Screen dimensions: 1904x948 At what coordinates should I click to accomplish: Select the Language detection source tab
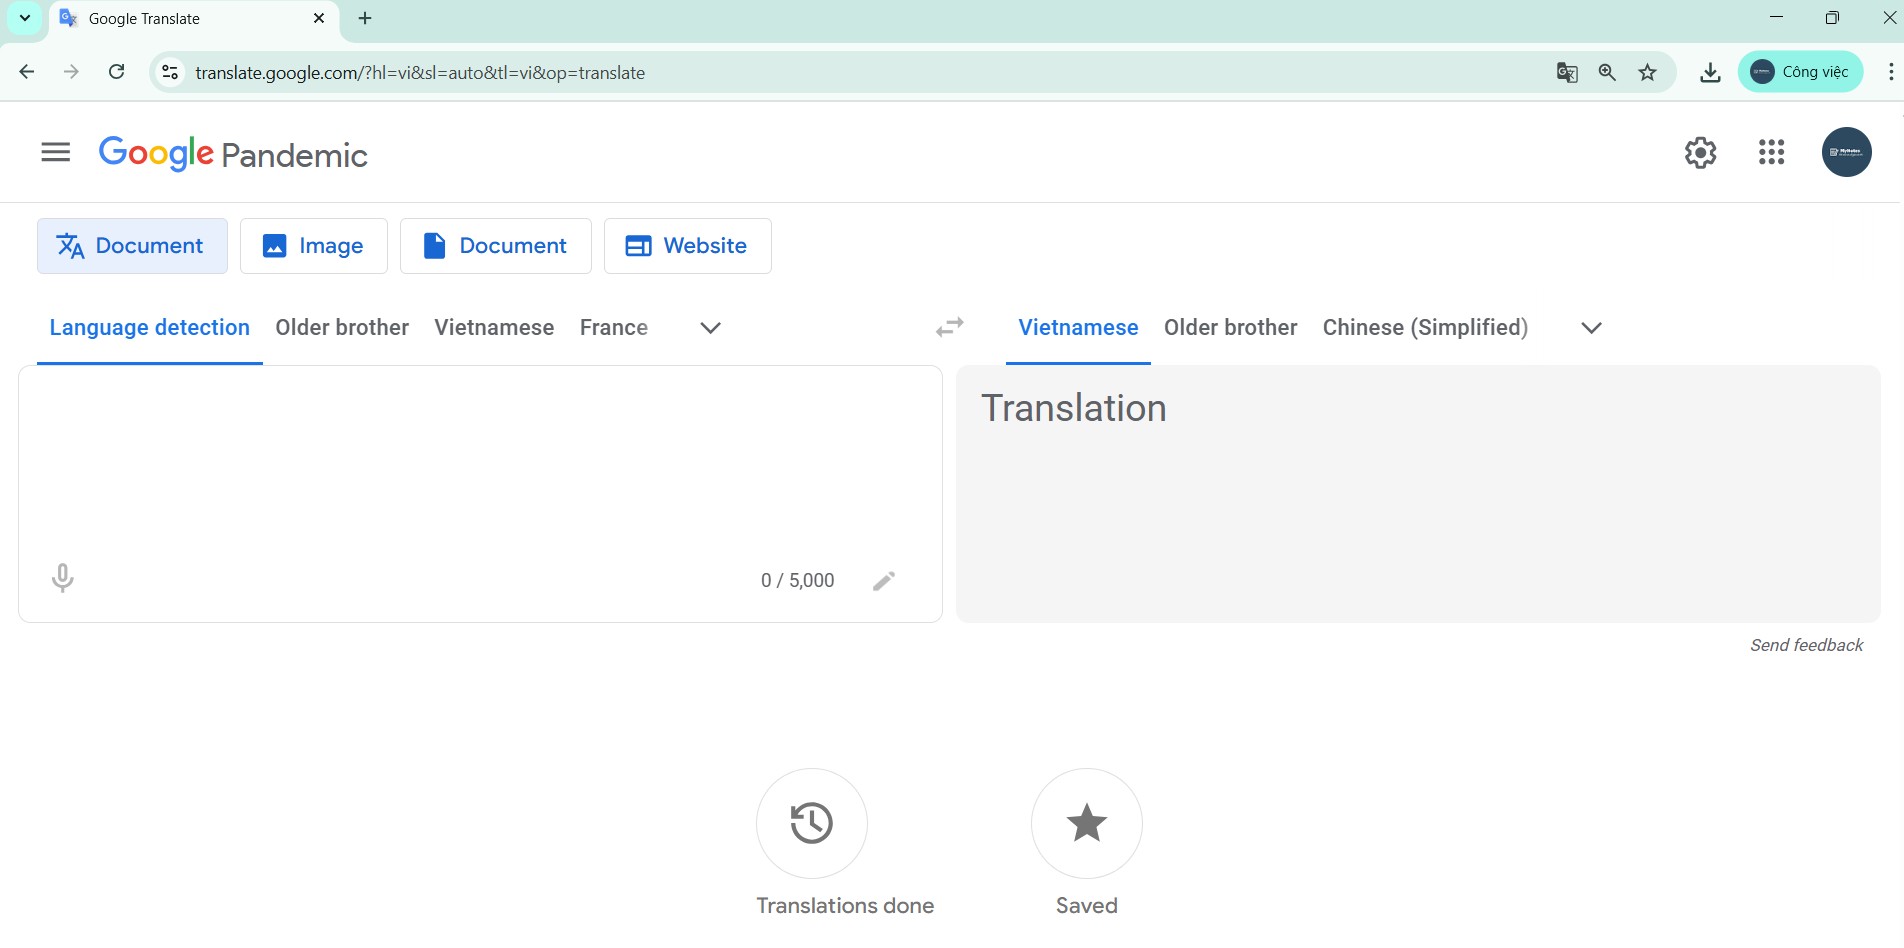coord(150,328)
